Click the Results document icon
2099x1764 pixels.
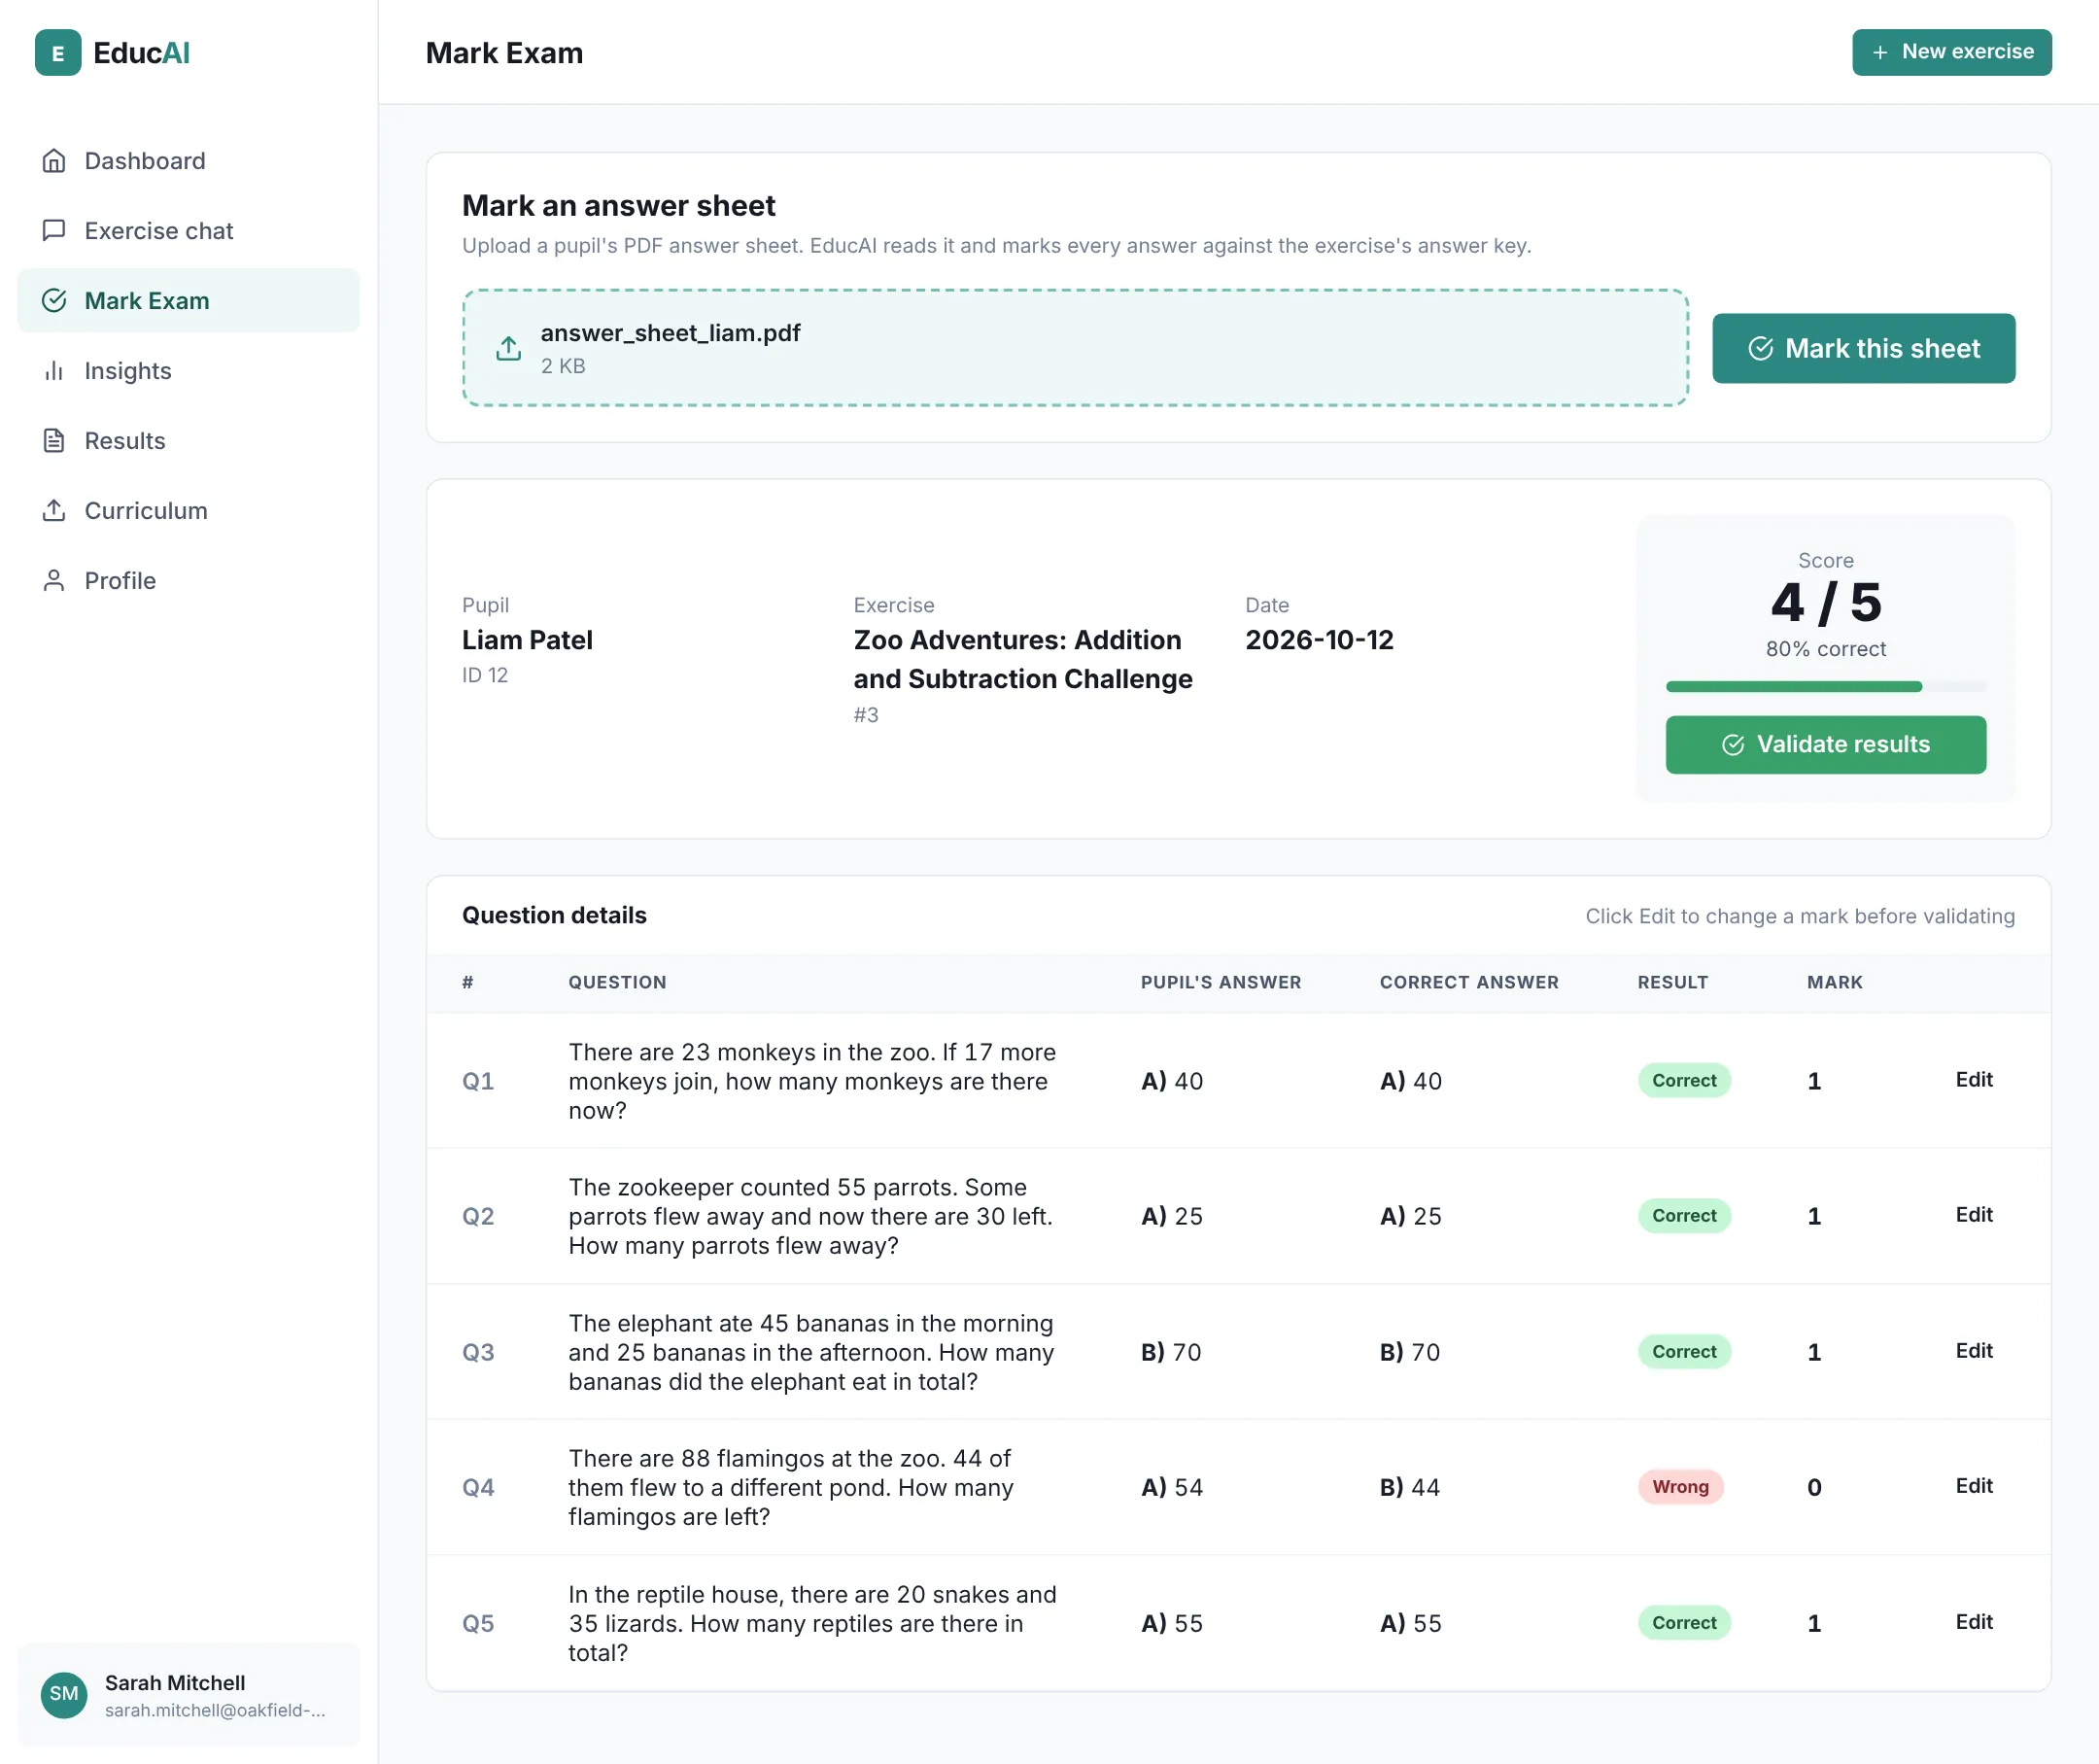coord(54,441)
